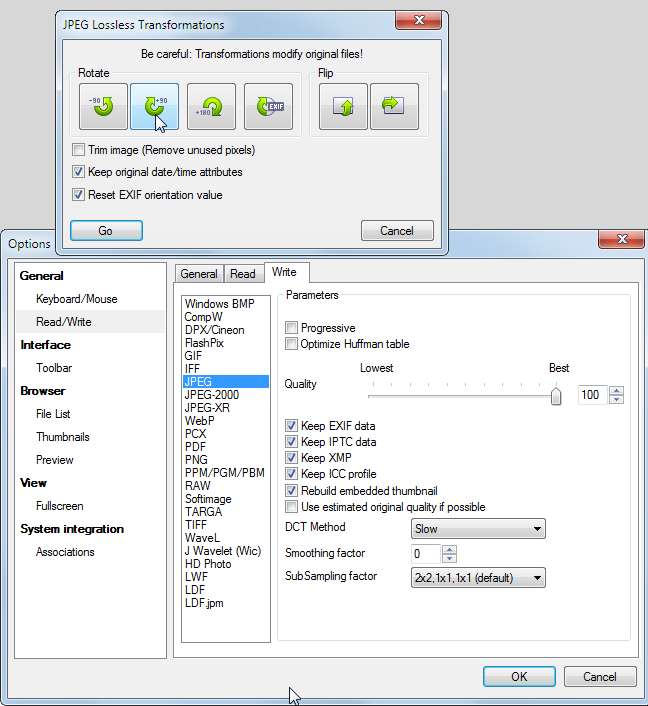The height and width of the screenshot is (706, 648).
Task: Select System integration category heading
Action: [72, 529]
